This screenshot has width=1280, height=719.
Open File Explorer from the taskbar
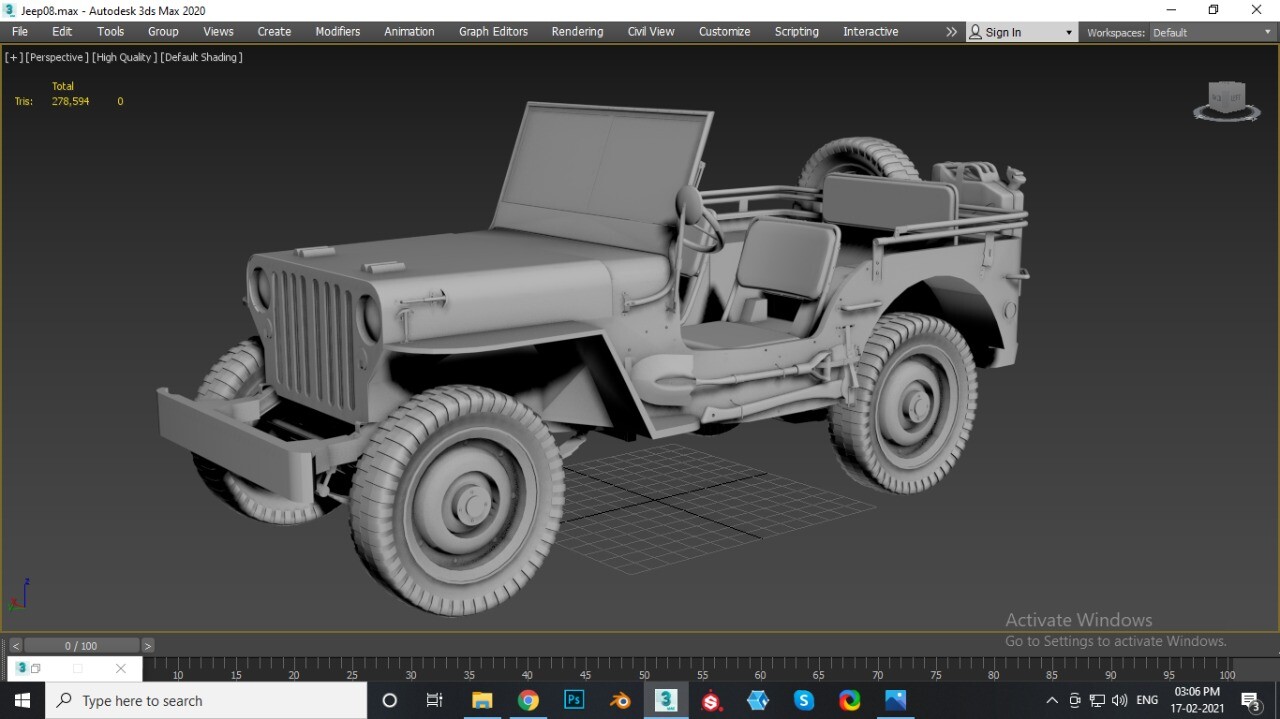pos(482,700)
